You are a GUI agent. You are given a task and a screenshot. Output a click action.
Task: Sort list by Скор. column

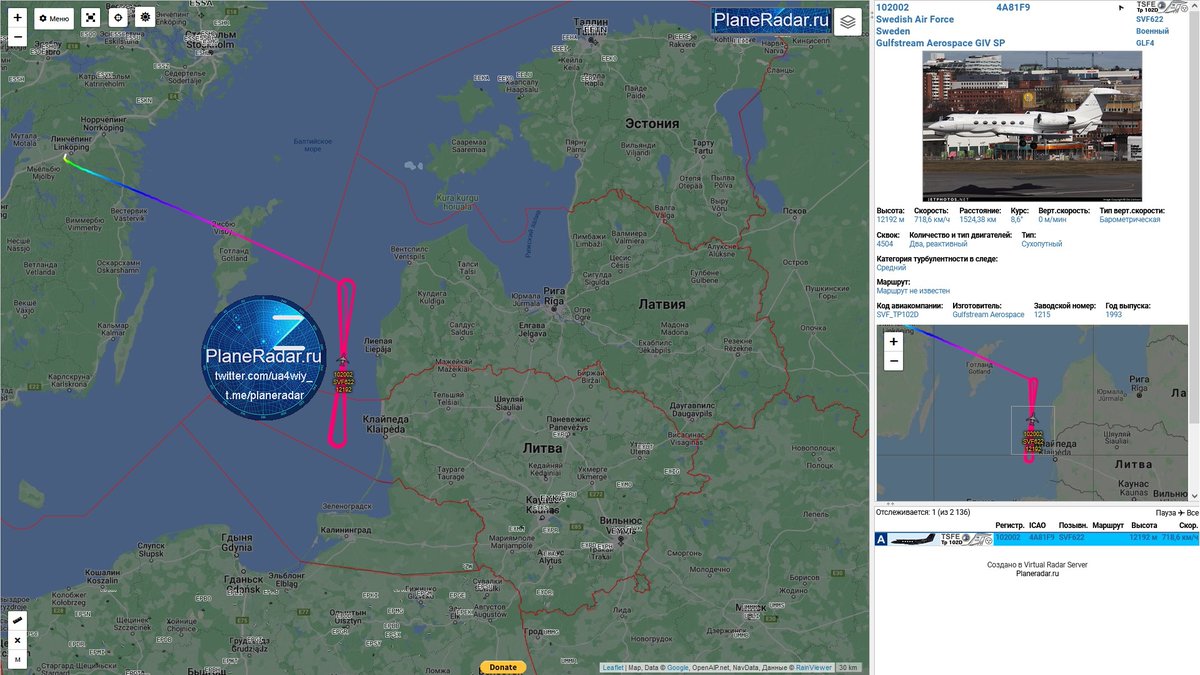coord(1189,525)
